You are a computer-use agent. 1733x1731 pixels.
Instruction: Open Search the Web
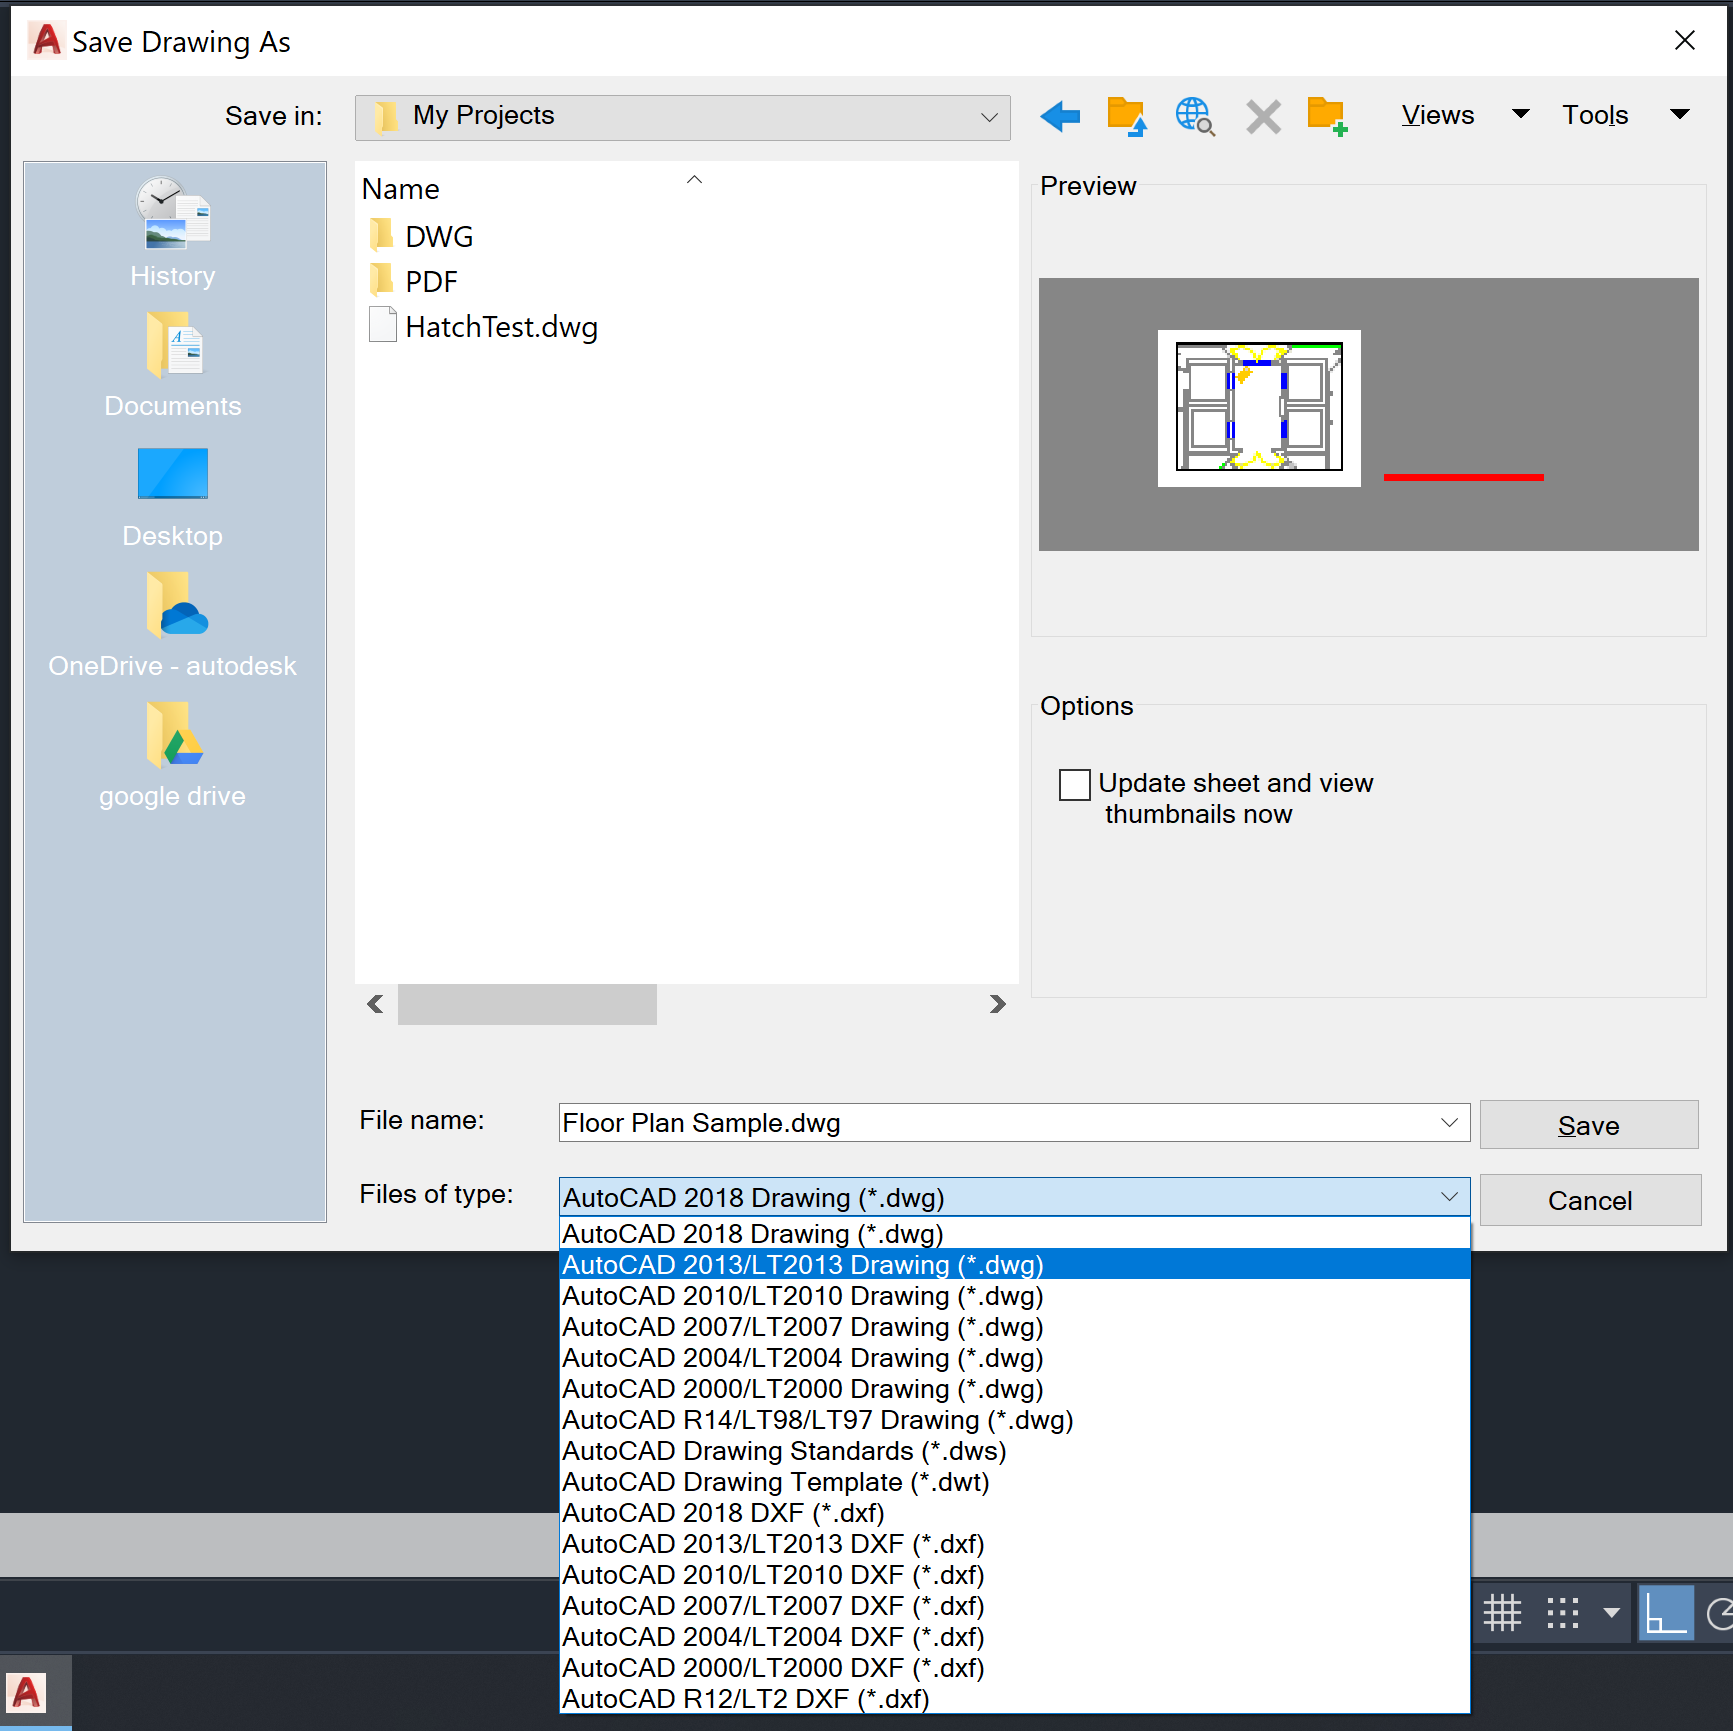point(1194,116)
